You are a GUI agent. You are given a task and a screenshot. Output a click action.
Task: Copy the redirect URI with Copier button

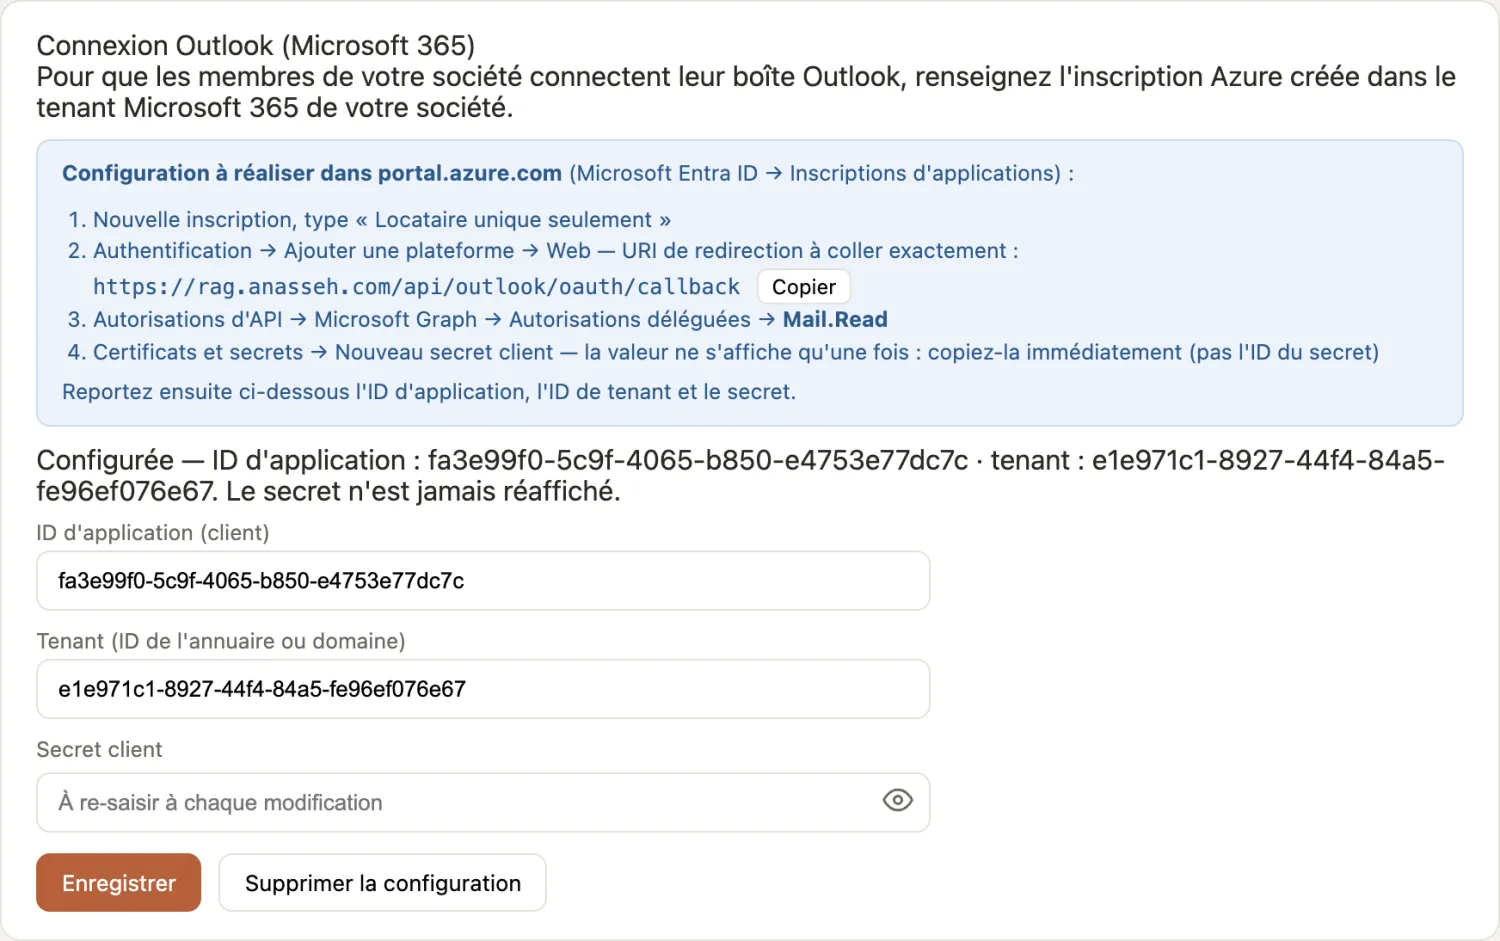coord(804,287)
